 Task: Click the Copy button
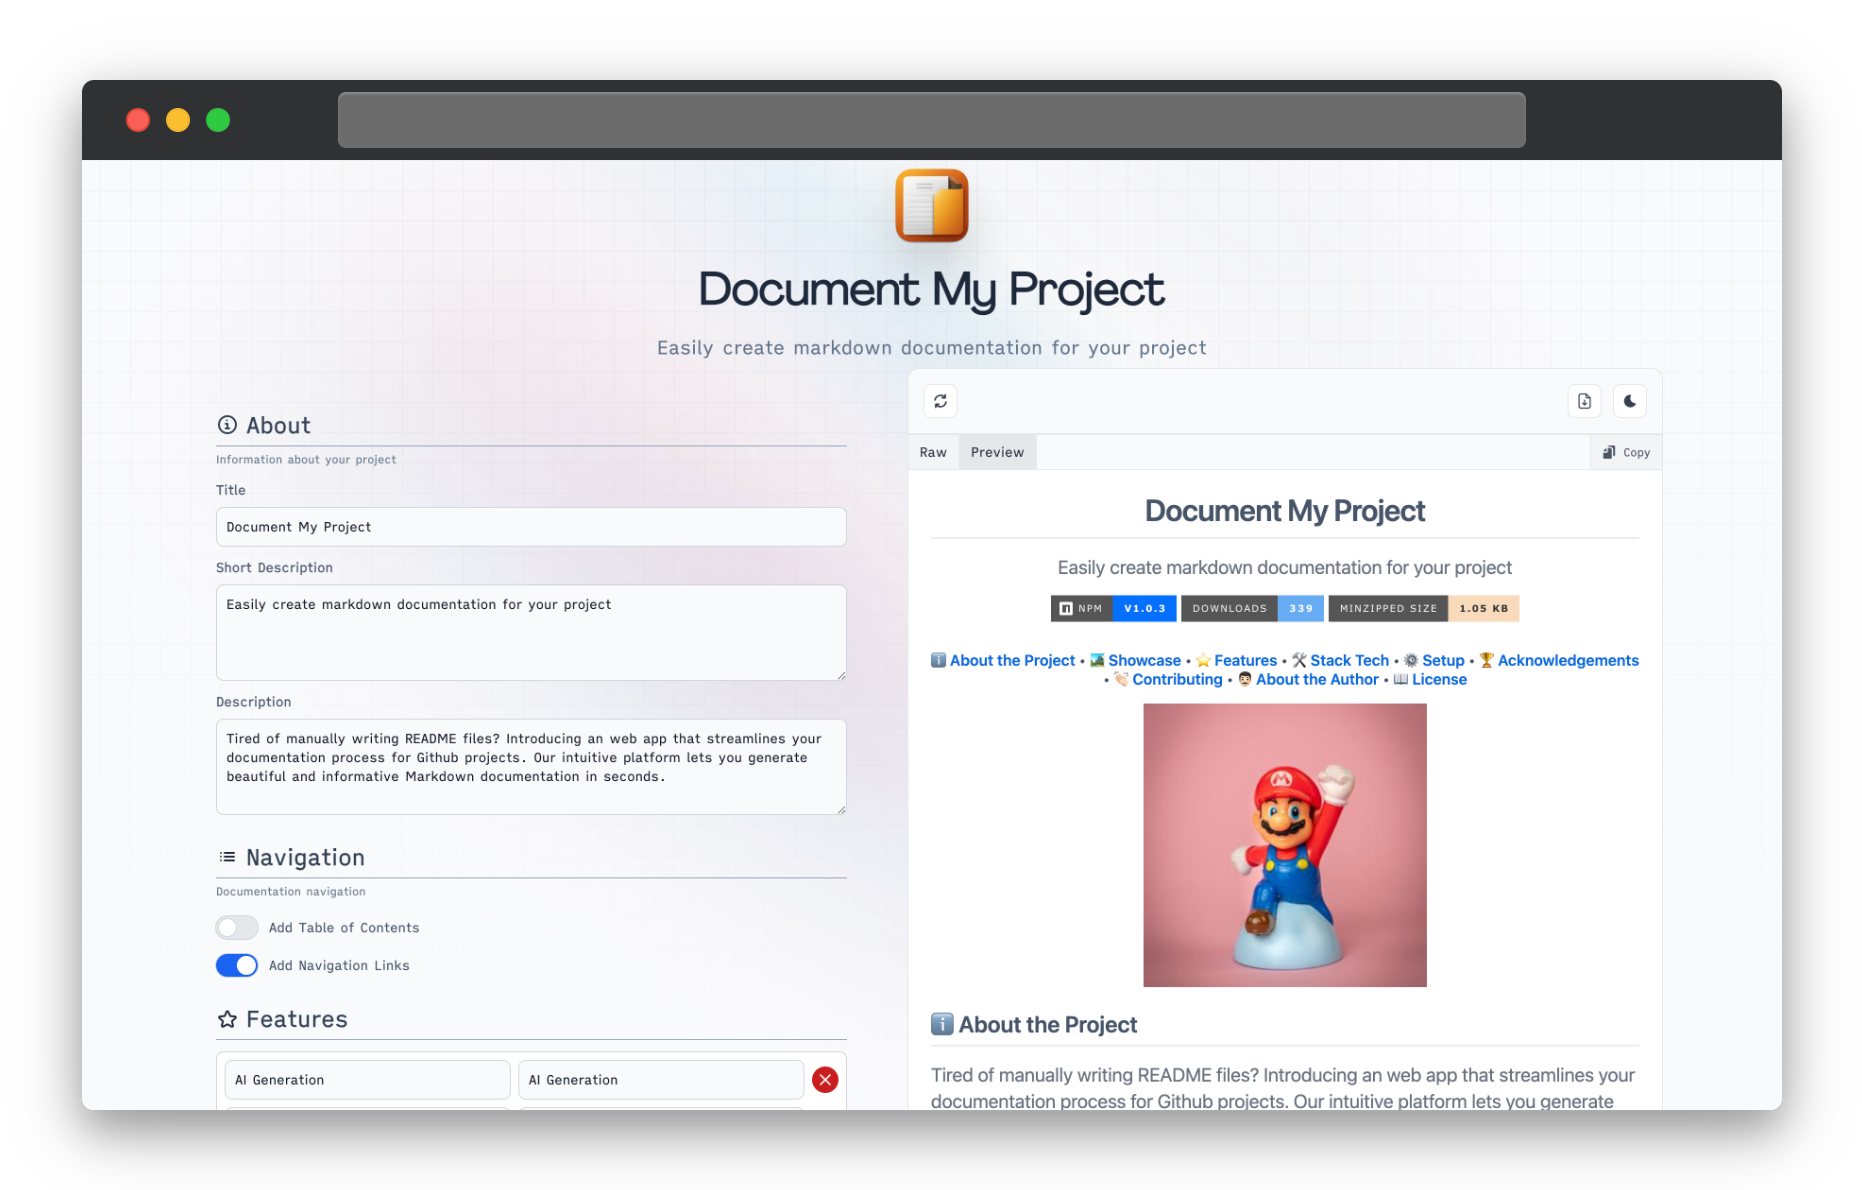point(1626,452)
